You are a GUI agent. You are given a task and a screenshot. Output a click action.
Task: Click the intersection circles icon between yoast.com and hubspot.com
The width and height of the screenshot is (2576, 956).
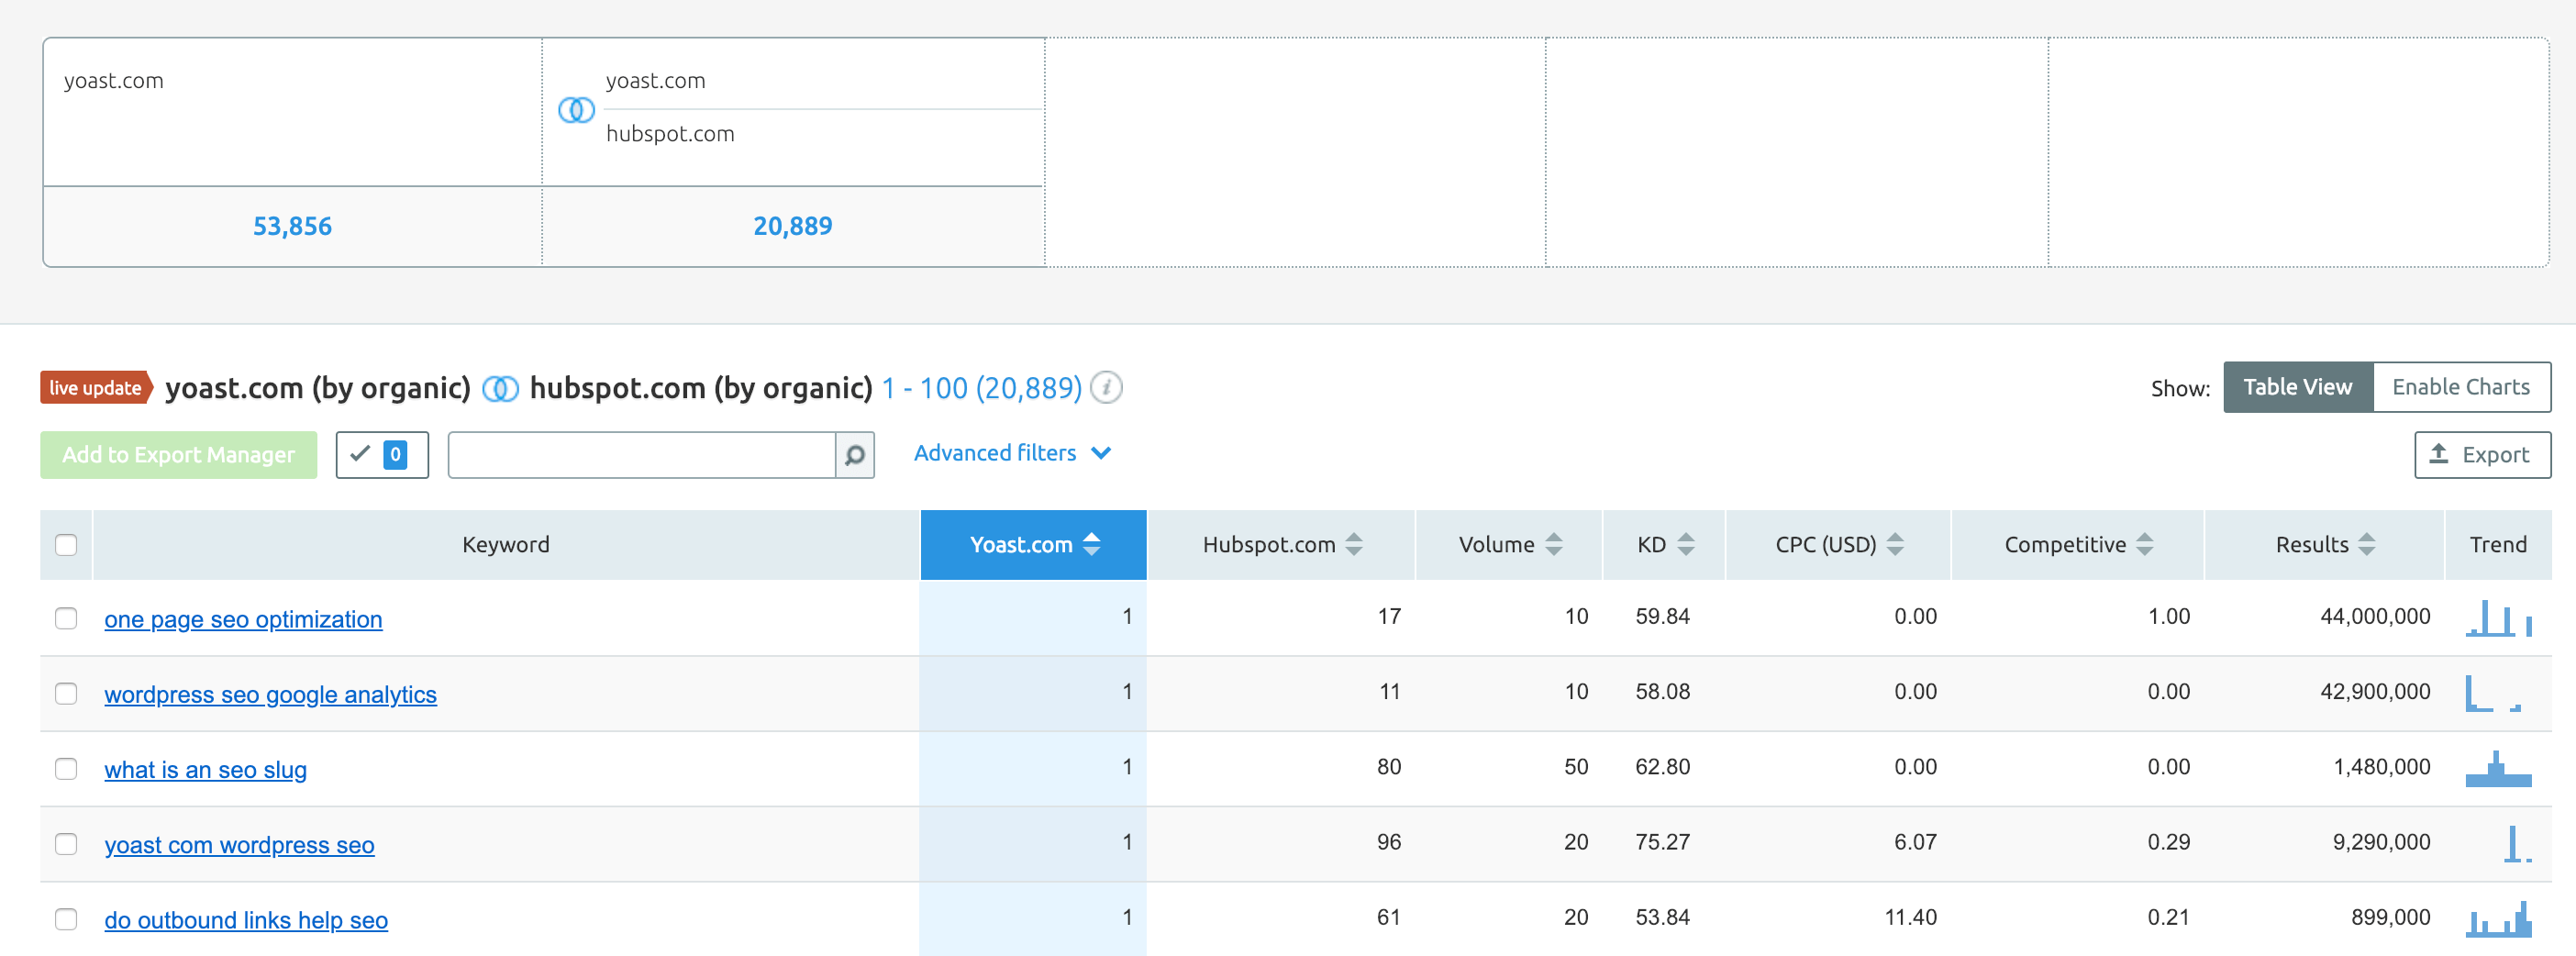[x=576, y=110]
